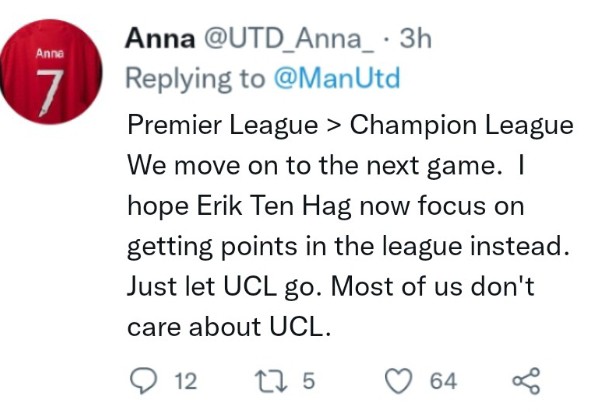Click the number 7 on the avatar jersey

[x=50, y=92]
